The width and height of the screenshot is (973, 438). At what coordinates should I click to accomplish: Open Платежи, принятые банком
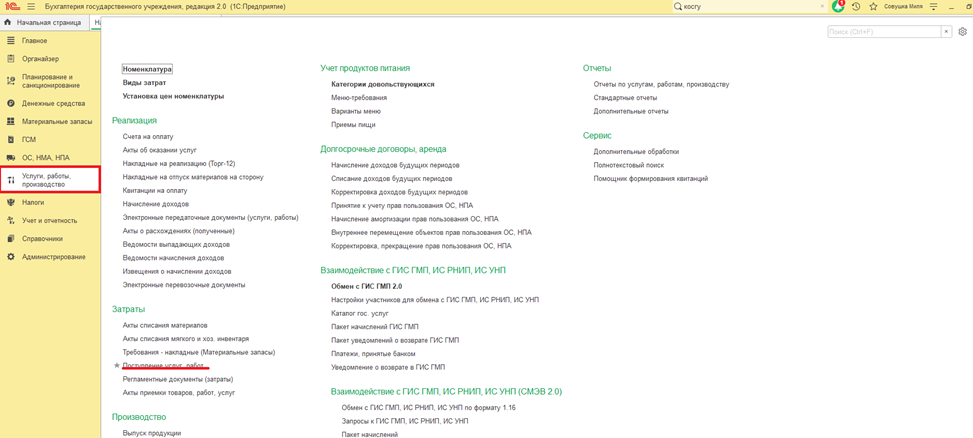click(x=374, y=354)
